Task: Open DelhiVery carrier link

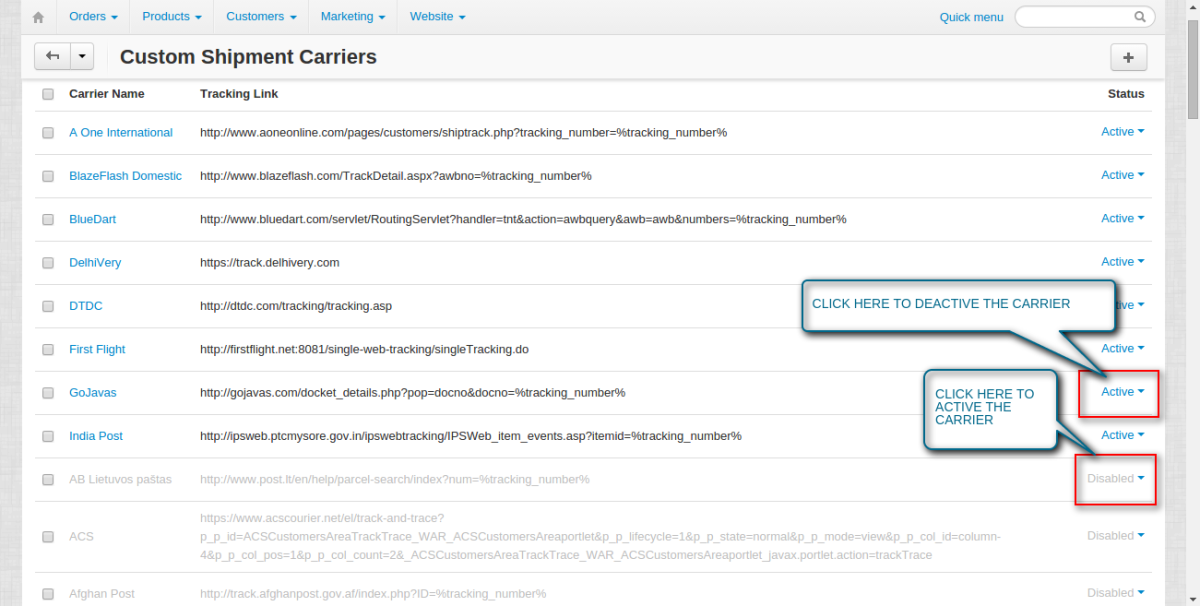Action: (x=95, y=262)
